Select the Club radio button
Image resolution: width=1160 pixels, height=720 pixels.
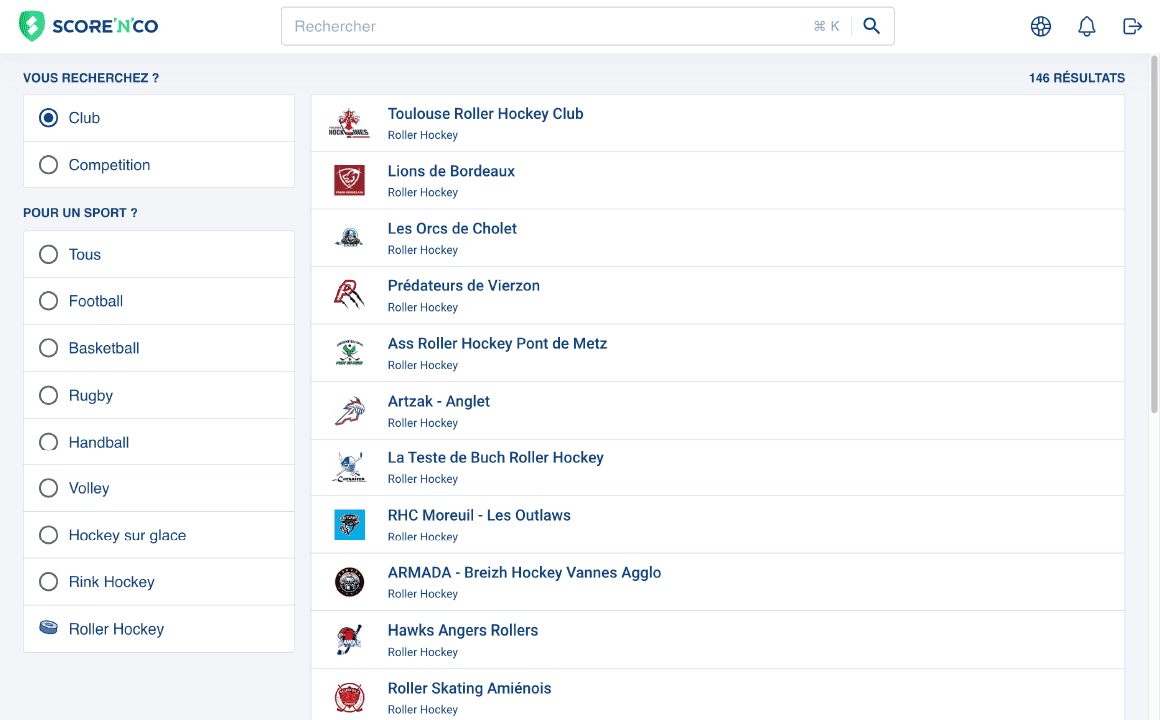[x=48, y=118]
